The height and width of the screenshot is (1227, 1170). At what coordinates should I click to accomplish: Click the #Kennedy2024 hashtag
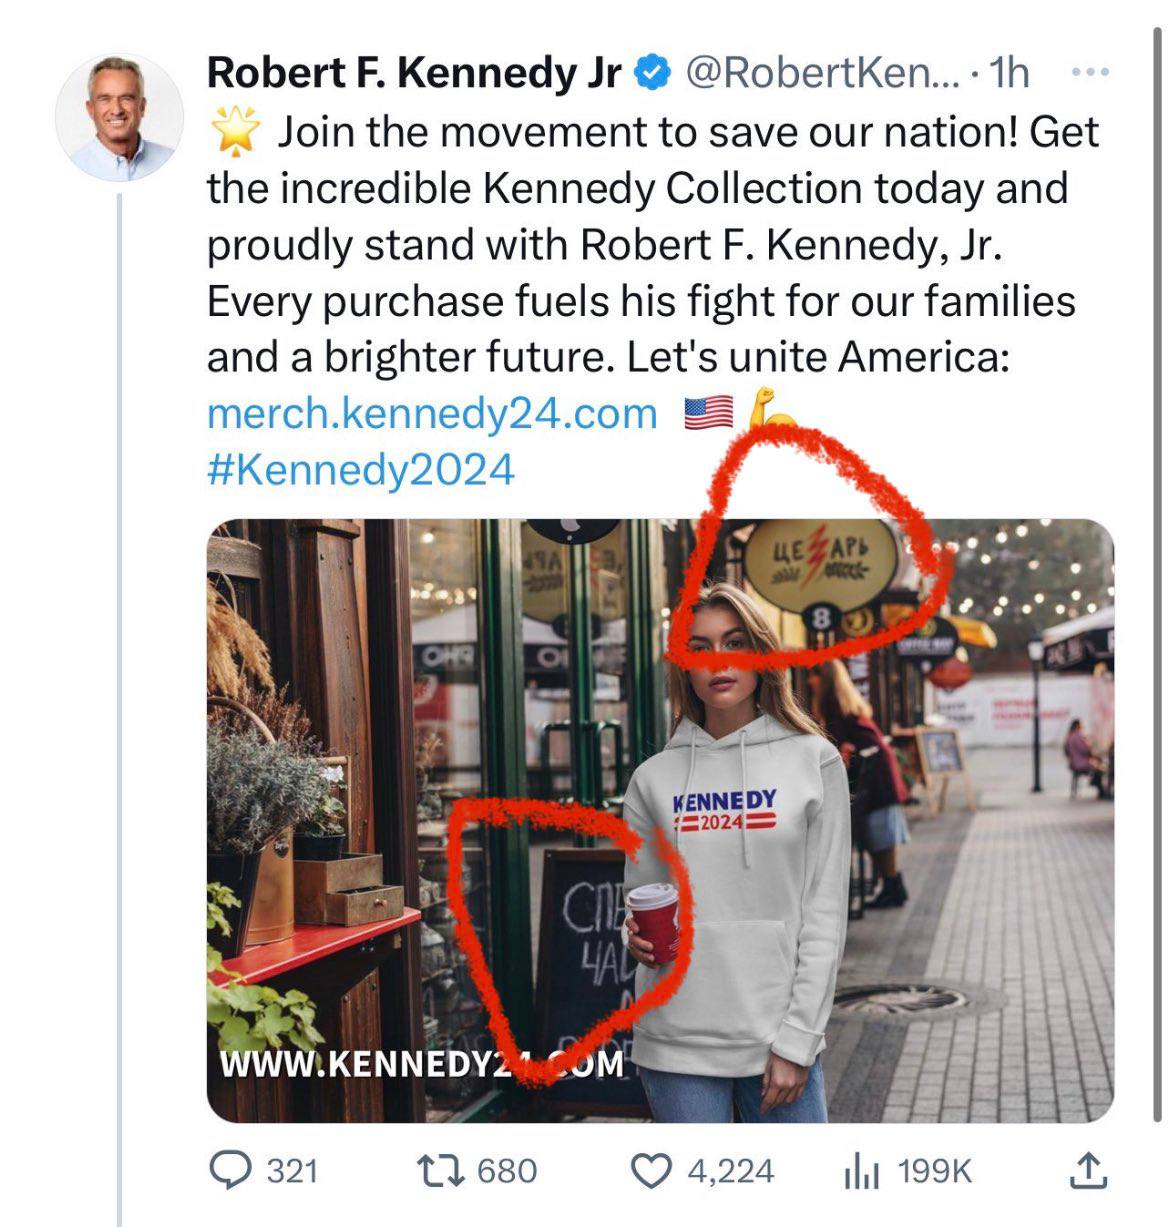coord(361,469)
